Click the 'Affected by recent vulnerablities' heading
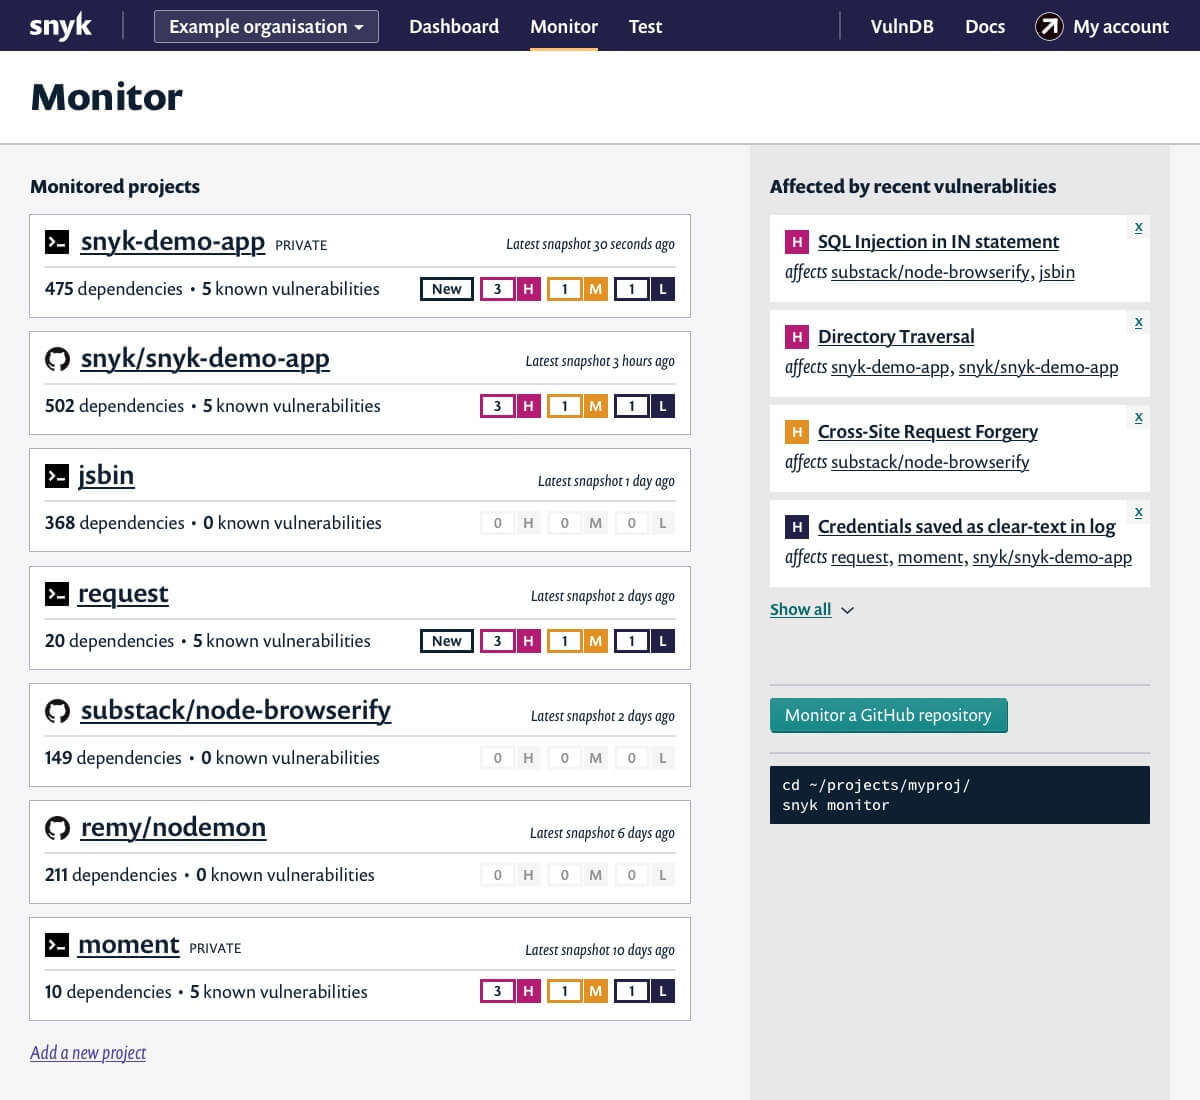This screenshot has height=1100, width=1200. [913, 186]
